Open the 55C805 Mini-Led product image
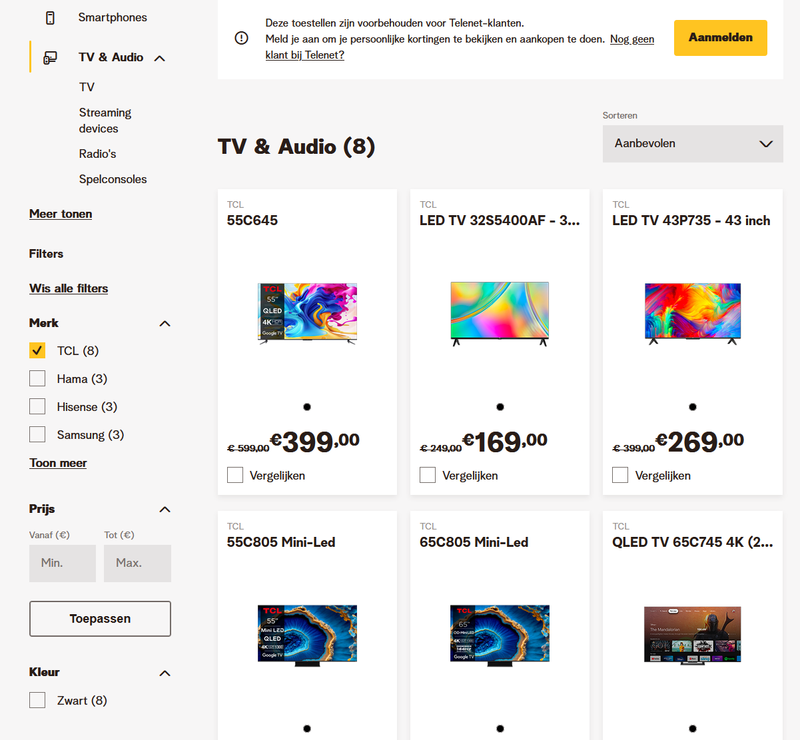The width and height of the screenshot is (800, 740). (307, 634)
